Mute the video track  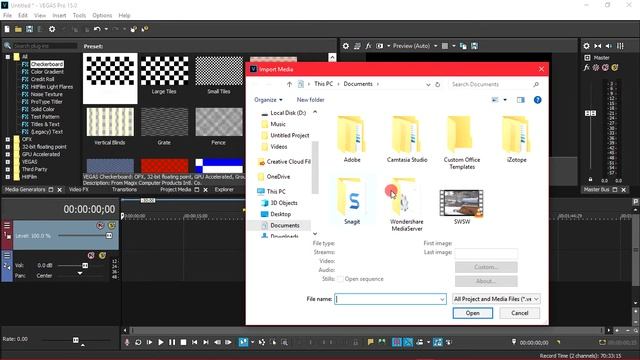point(100,225)
